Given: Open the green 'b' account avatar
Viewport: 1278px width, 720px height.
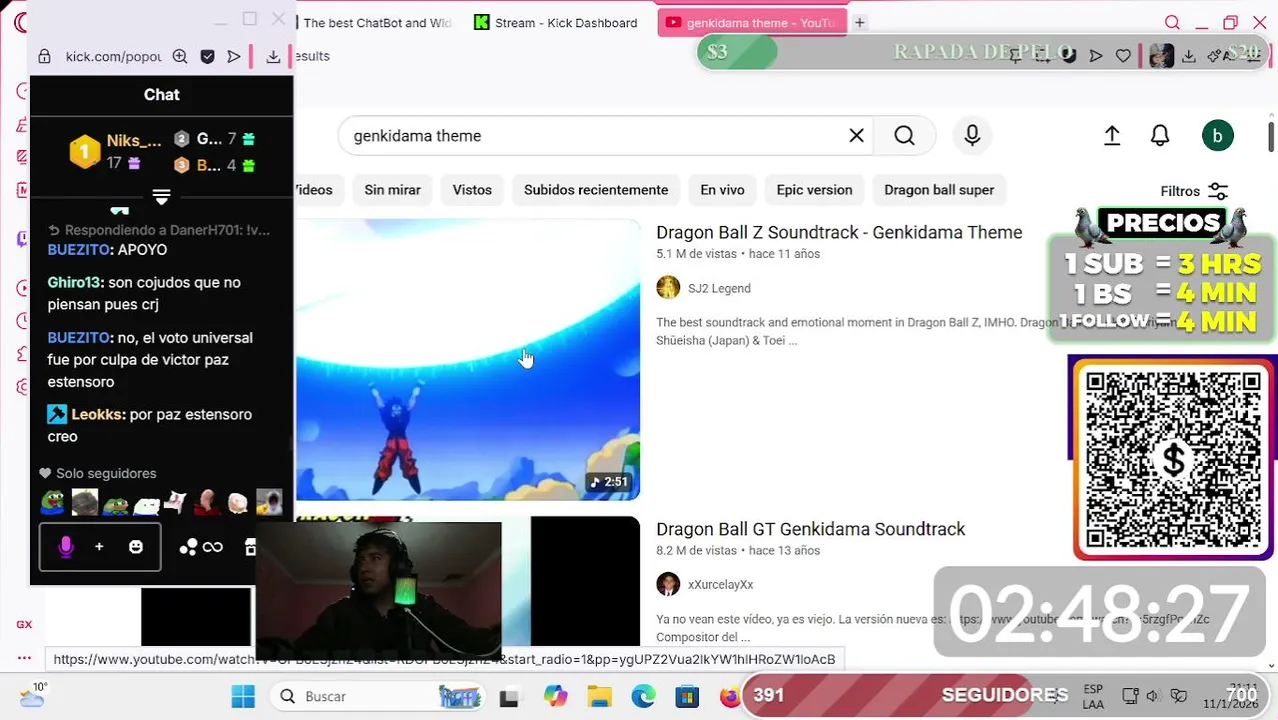Looking at the screenshot, I should pos(1217,136).
